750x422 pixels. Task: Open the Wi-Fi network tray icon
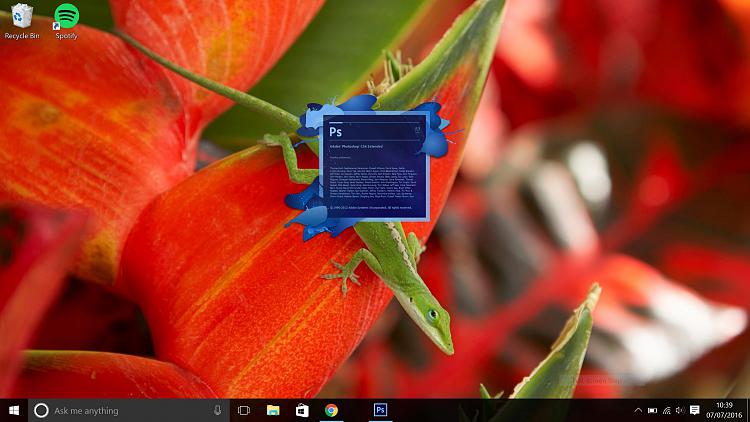666,411
